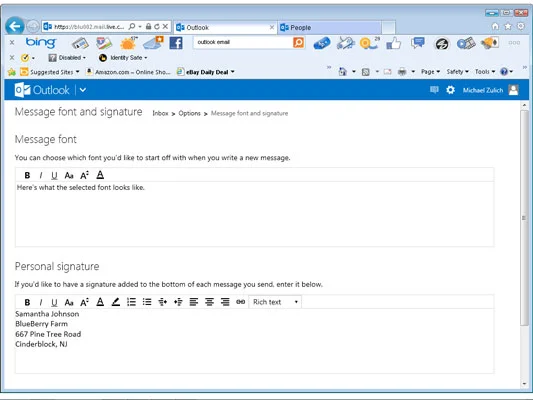Screen dimensions: 533x400
Task: Go to Options in the breadcrumb
Action: pos(189,113)
